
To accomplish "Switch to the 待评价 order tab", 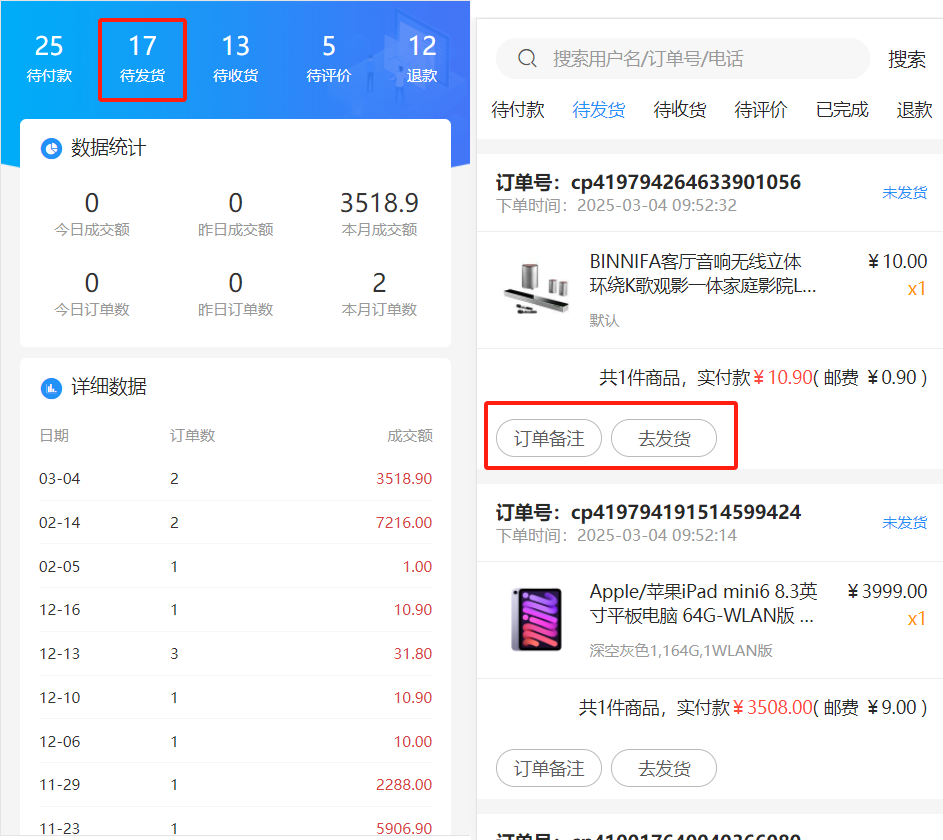I will tap(761, 110).
